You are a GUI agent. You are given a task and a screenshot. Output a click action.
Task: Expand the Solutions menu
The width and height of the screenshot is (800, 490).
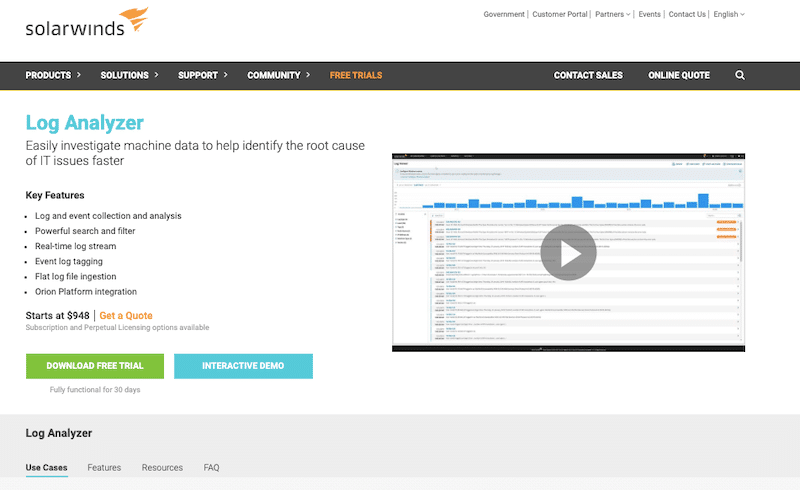pos(129,75)
